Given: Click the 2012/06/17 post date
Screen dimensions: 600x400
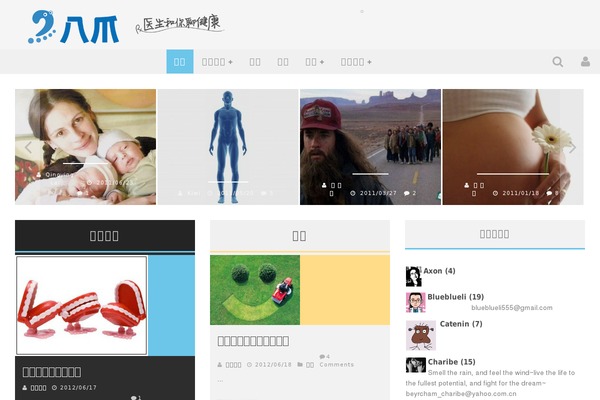Looking at the screenshot, I should (78, 388).
